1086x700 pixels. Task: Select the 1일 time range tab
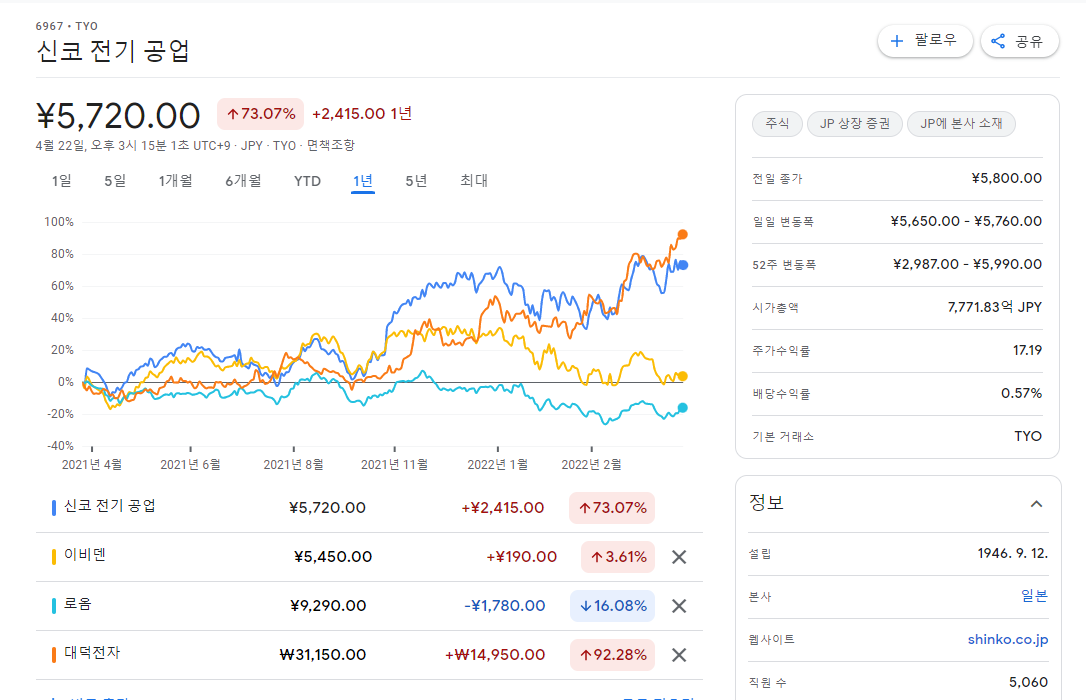[x=61, y=181]
